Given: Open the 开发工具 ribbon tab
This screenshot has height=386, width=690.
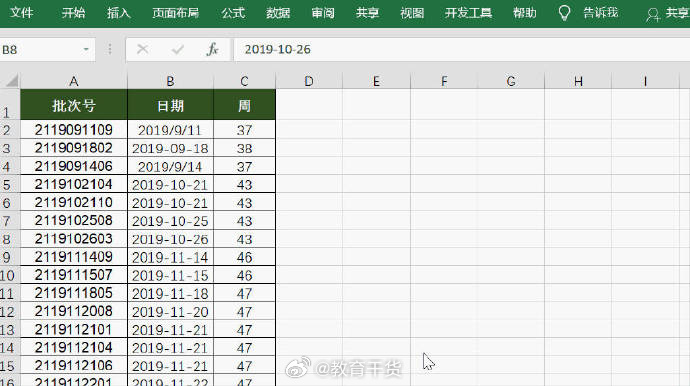Looking at the screenshot, I should [x=468, y=13].
